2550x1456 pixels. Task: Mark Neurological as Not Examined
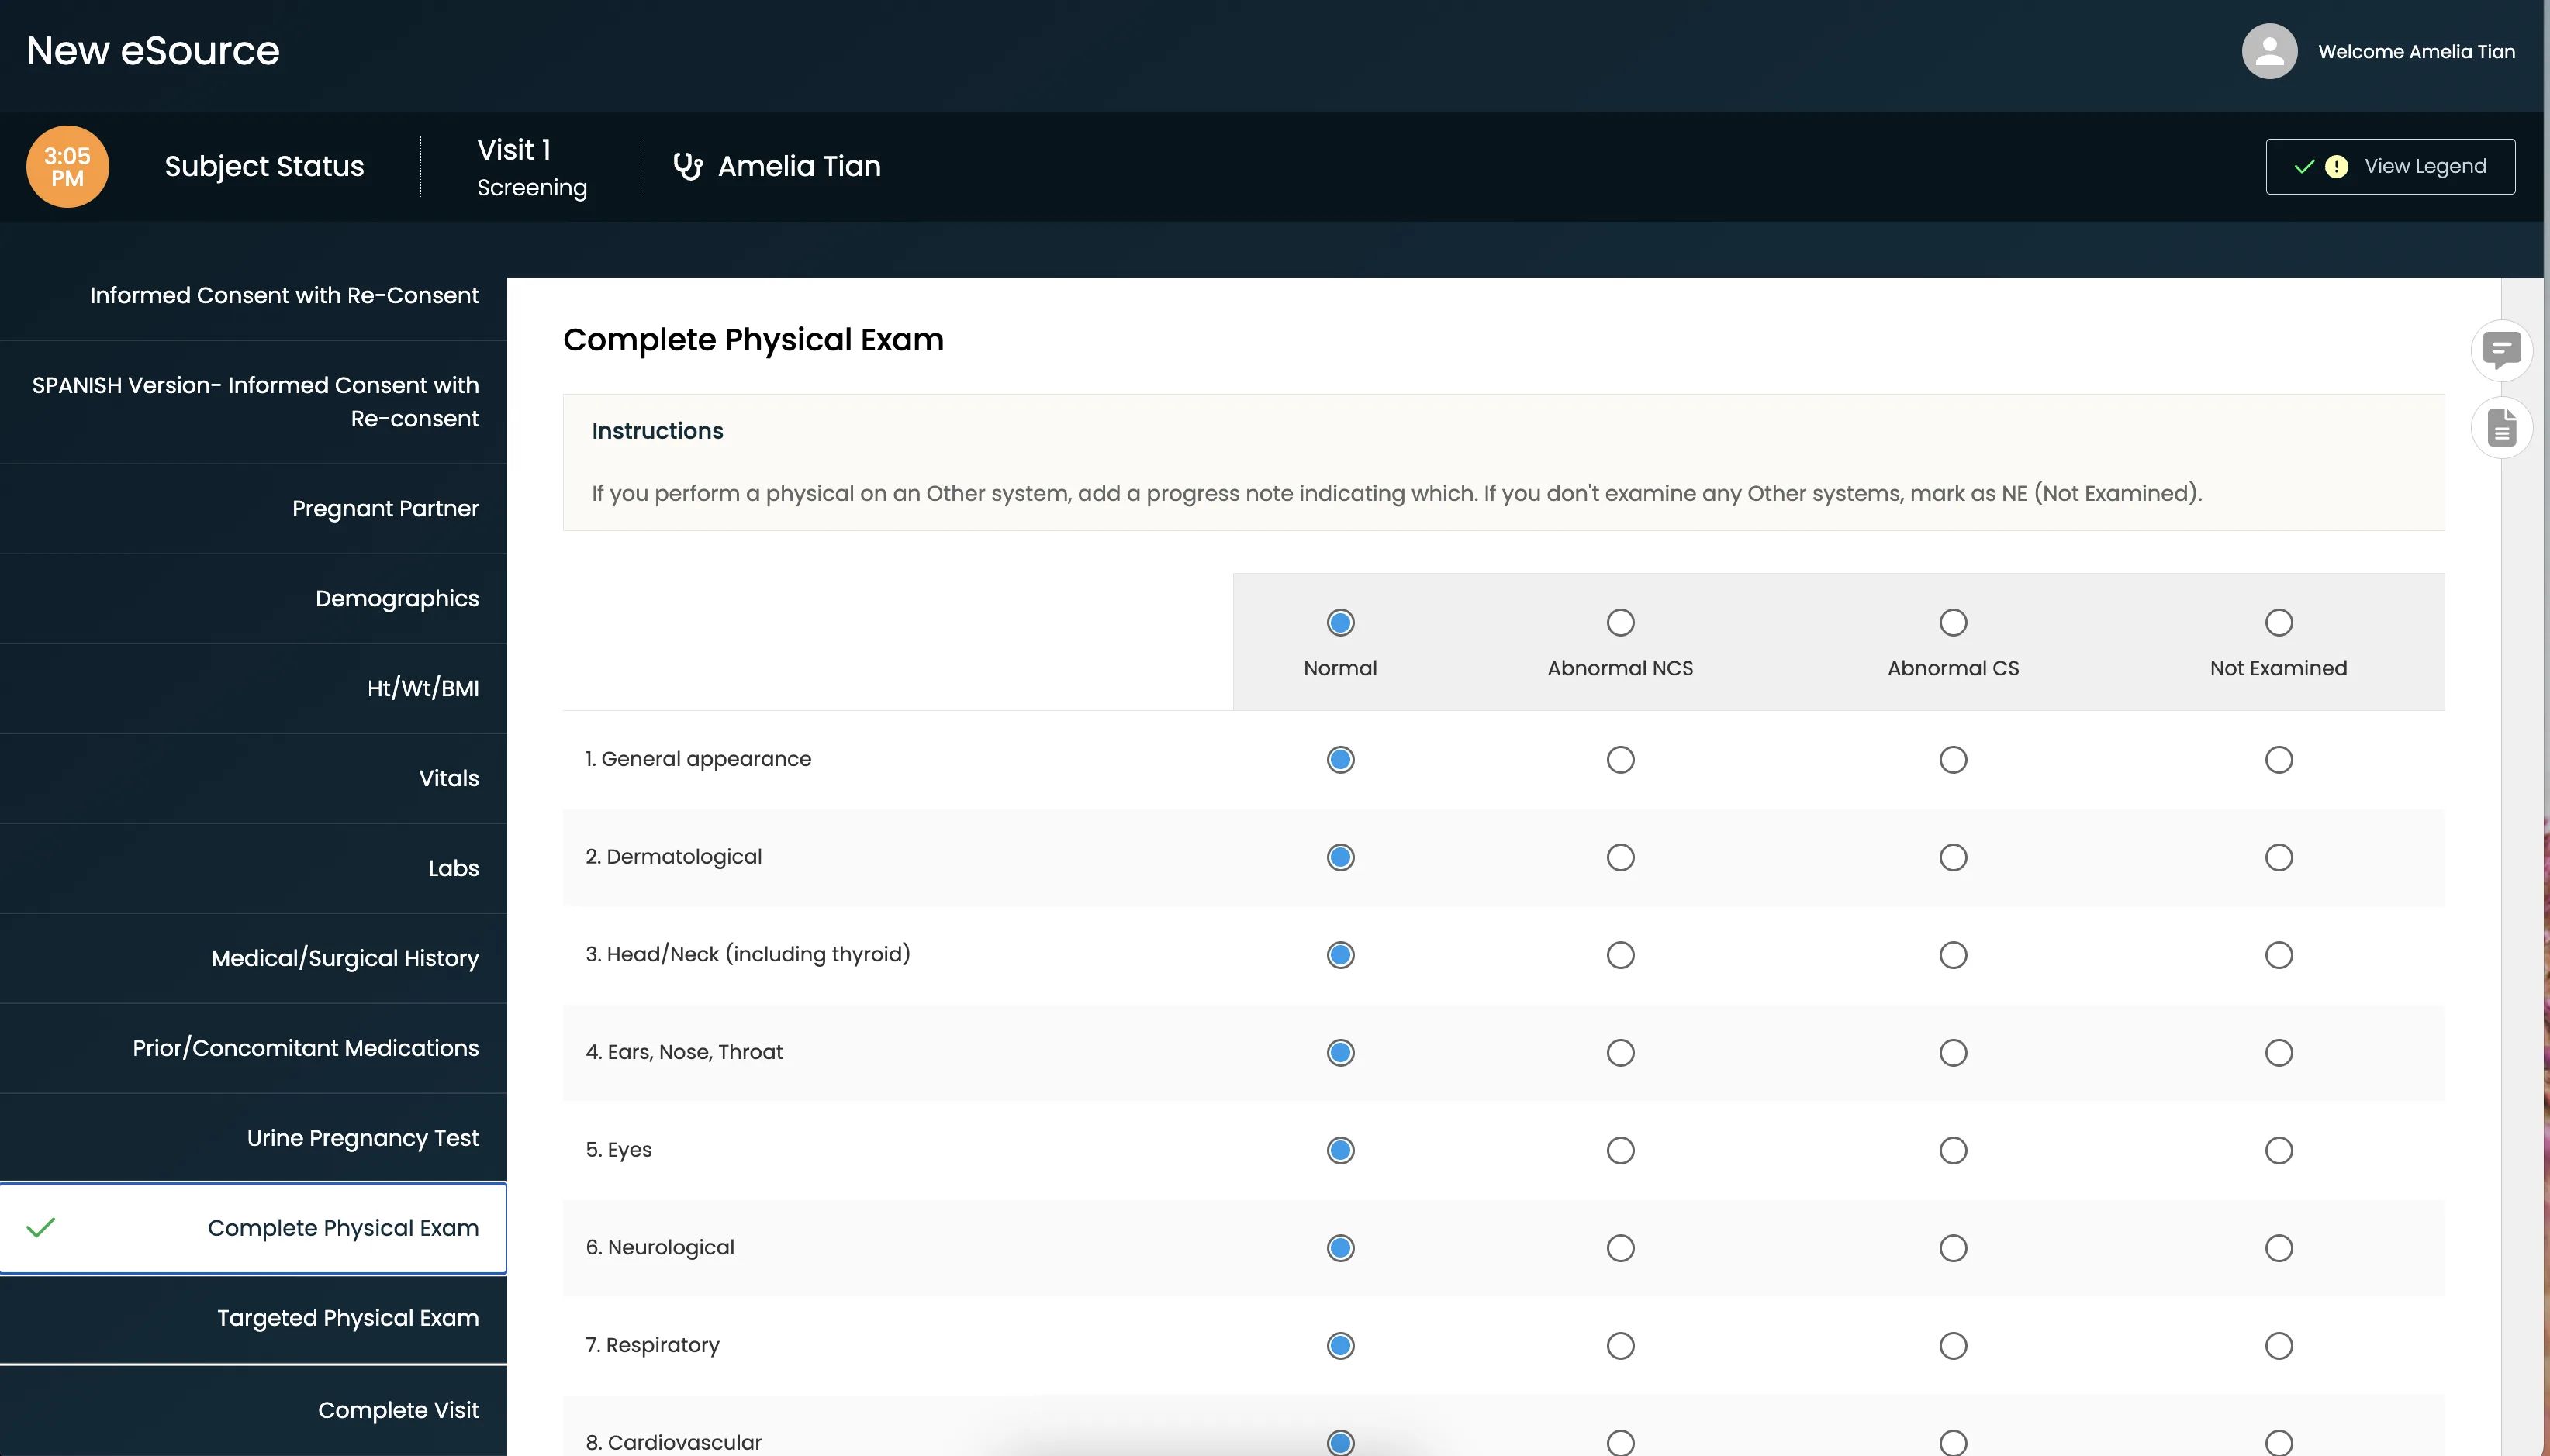click(2278, 1248)
